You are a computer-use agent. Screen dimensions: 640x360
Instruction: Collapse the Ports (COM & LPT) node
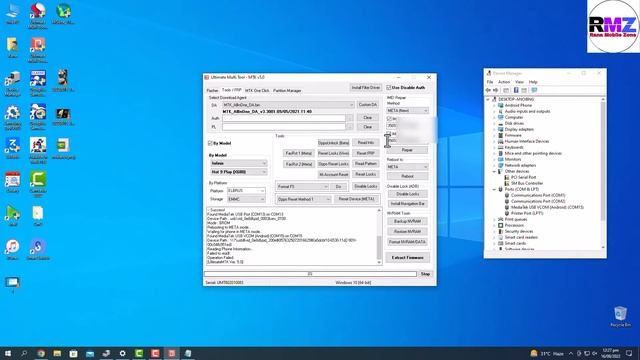494,189
